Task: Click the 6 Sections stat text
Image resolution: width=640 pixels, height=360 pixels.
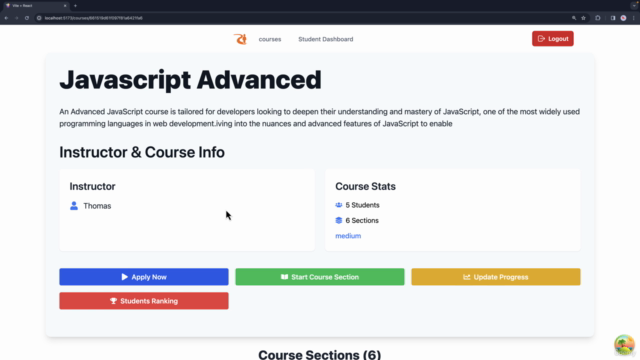Action: click(x=362, y=220)
